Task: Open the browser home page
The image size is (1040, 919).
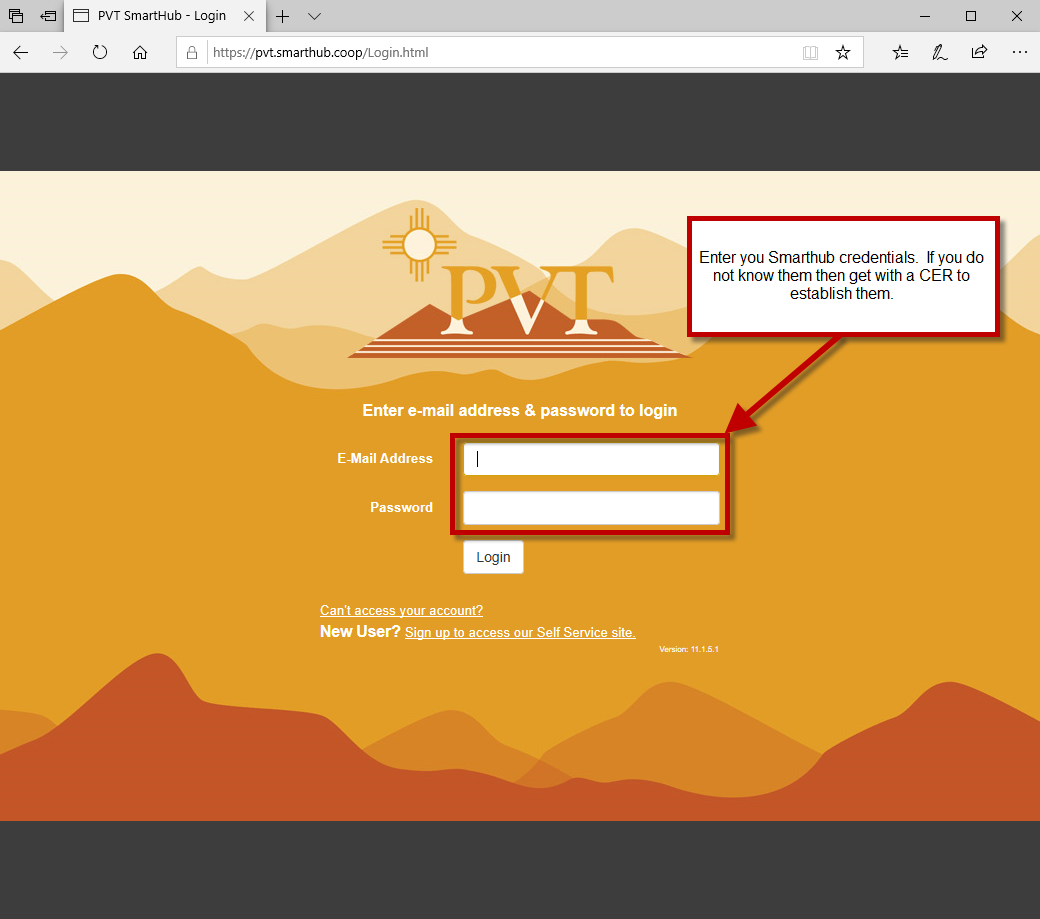Action: click(x=140, y=52)
